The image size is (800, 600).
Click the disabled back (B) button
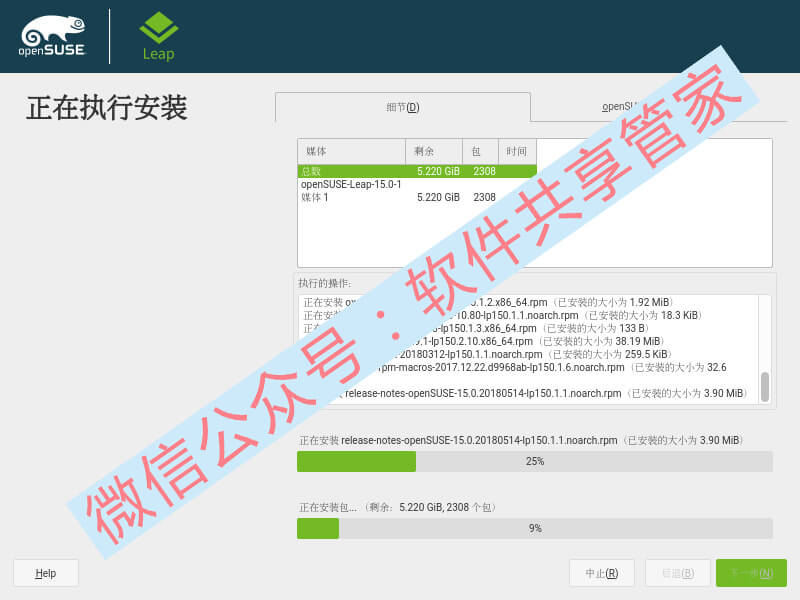(x=678, y=573)
